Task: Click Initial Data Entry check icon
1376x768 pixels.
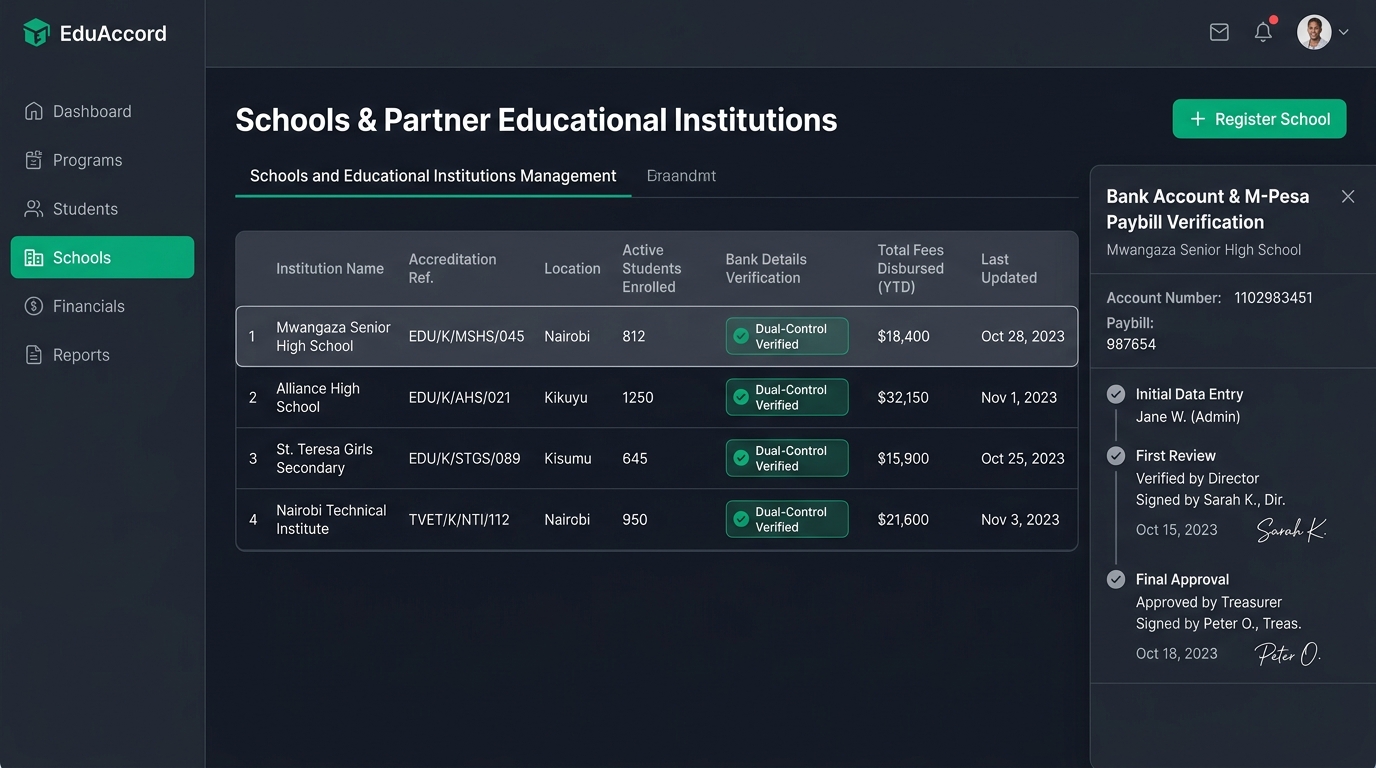Action: pyautogui.click(x=1116, y=394)
